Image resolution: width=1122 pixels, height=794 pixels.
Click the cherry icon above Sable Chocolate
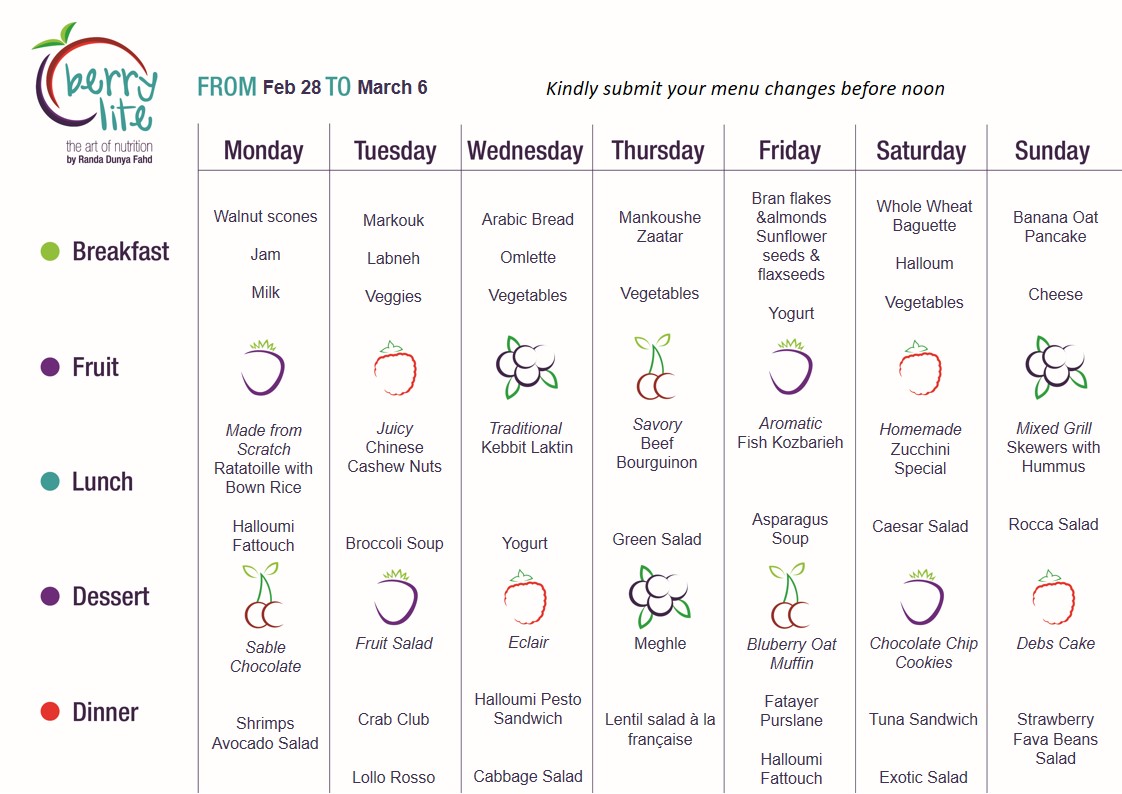263,595
